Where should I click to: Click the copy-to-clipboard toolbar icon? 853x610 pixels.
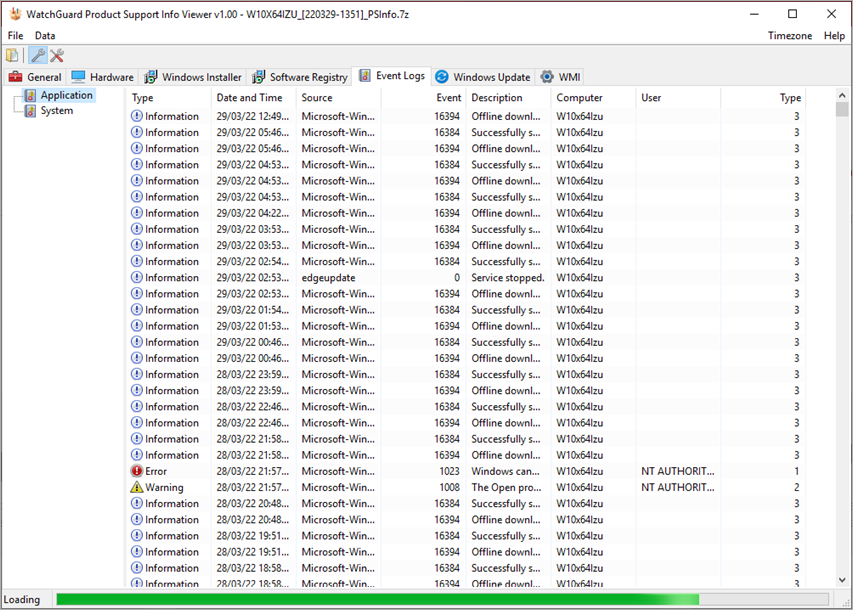tap(12, 55)
